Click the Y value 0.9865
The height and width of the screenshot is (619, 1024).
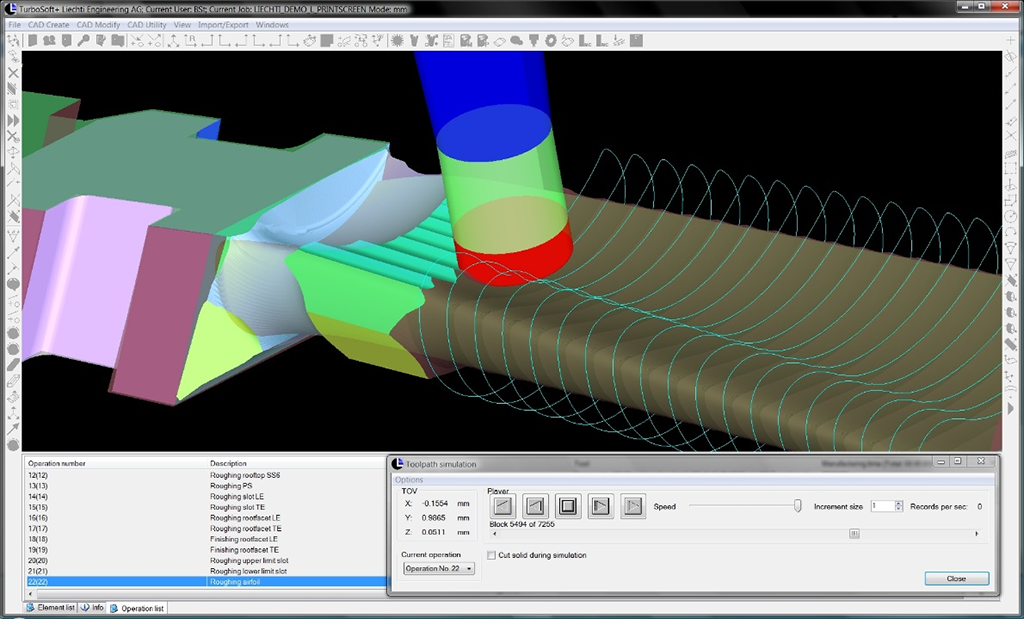pyautogui.click(x=435, y=518)
